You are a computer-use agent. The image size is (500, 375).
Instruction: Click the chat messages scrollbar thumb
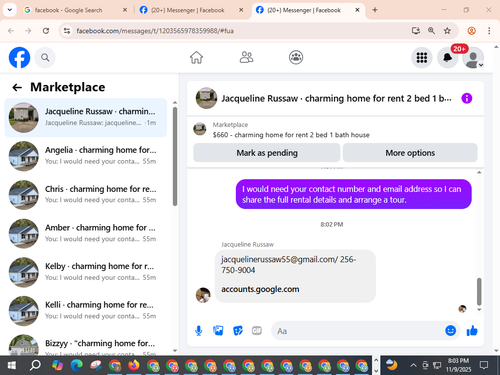[479, 292]
